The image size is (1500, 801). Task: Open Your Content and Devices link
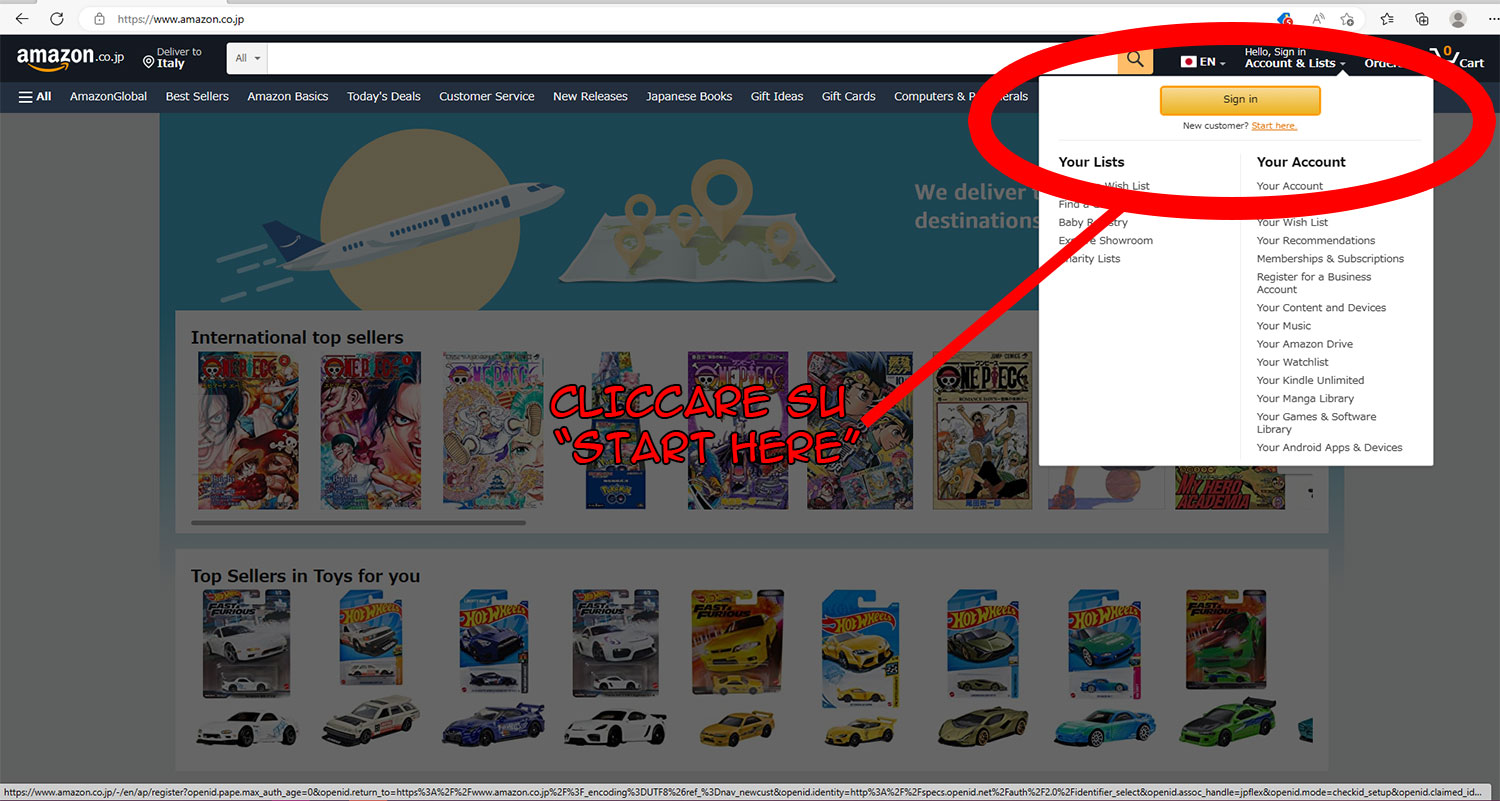[1321, 308]
